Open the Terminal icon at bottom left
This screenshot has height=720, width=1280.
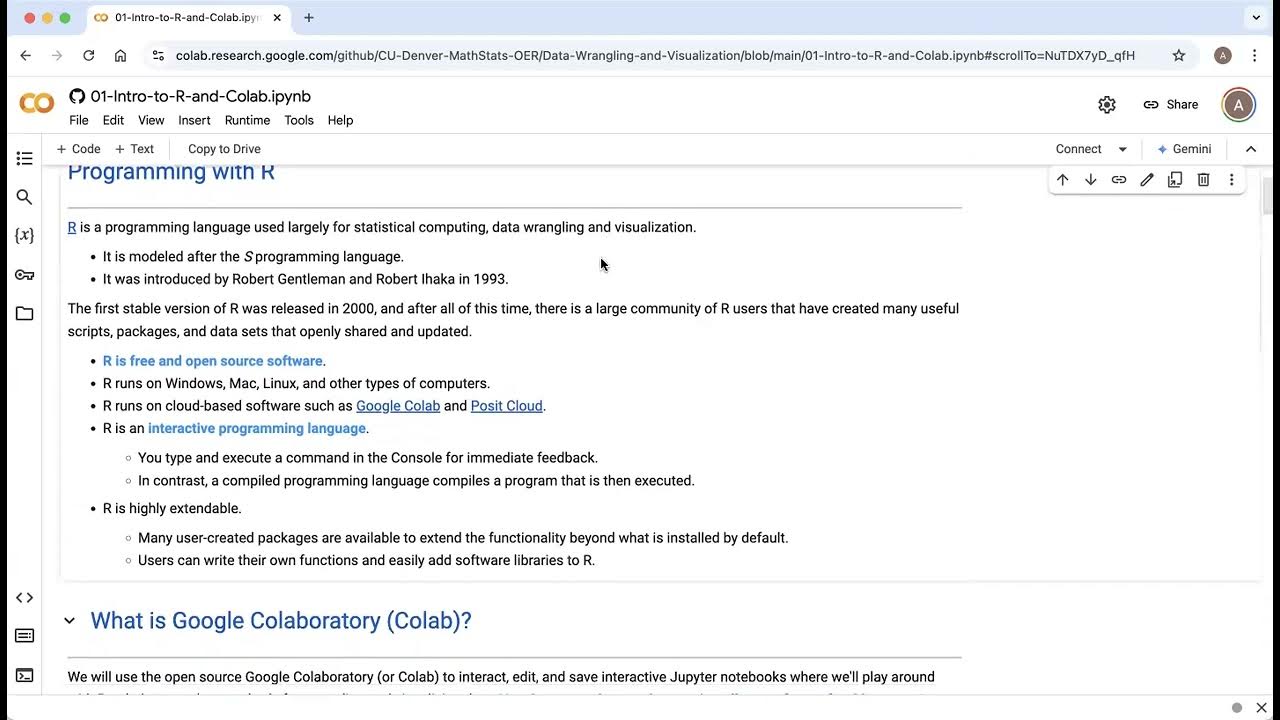point(25,676)
